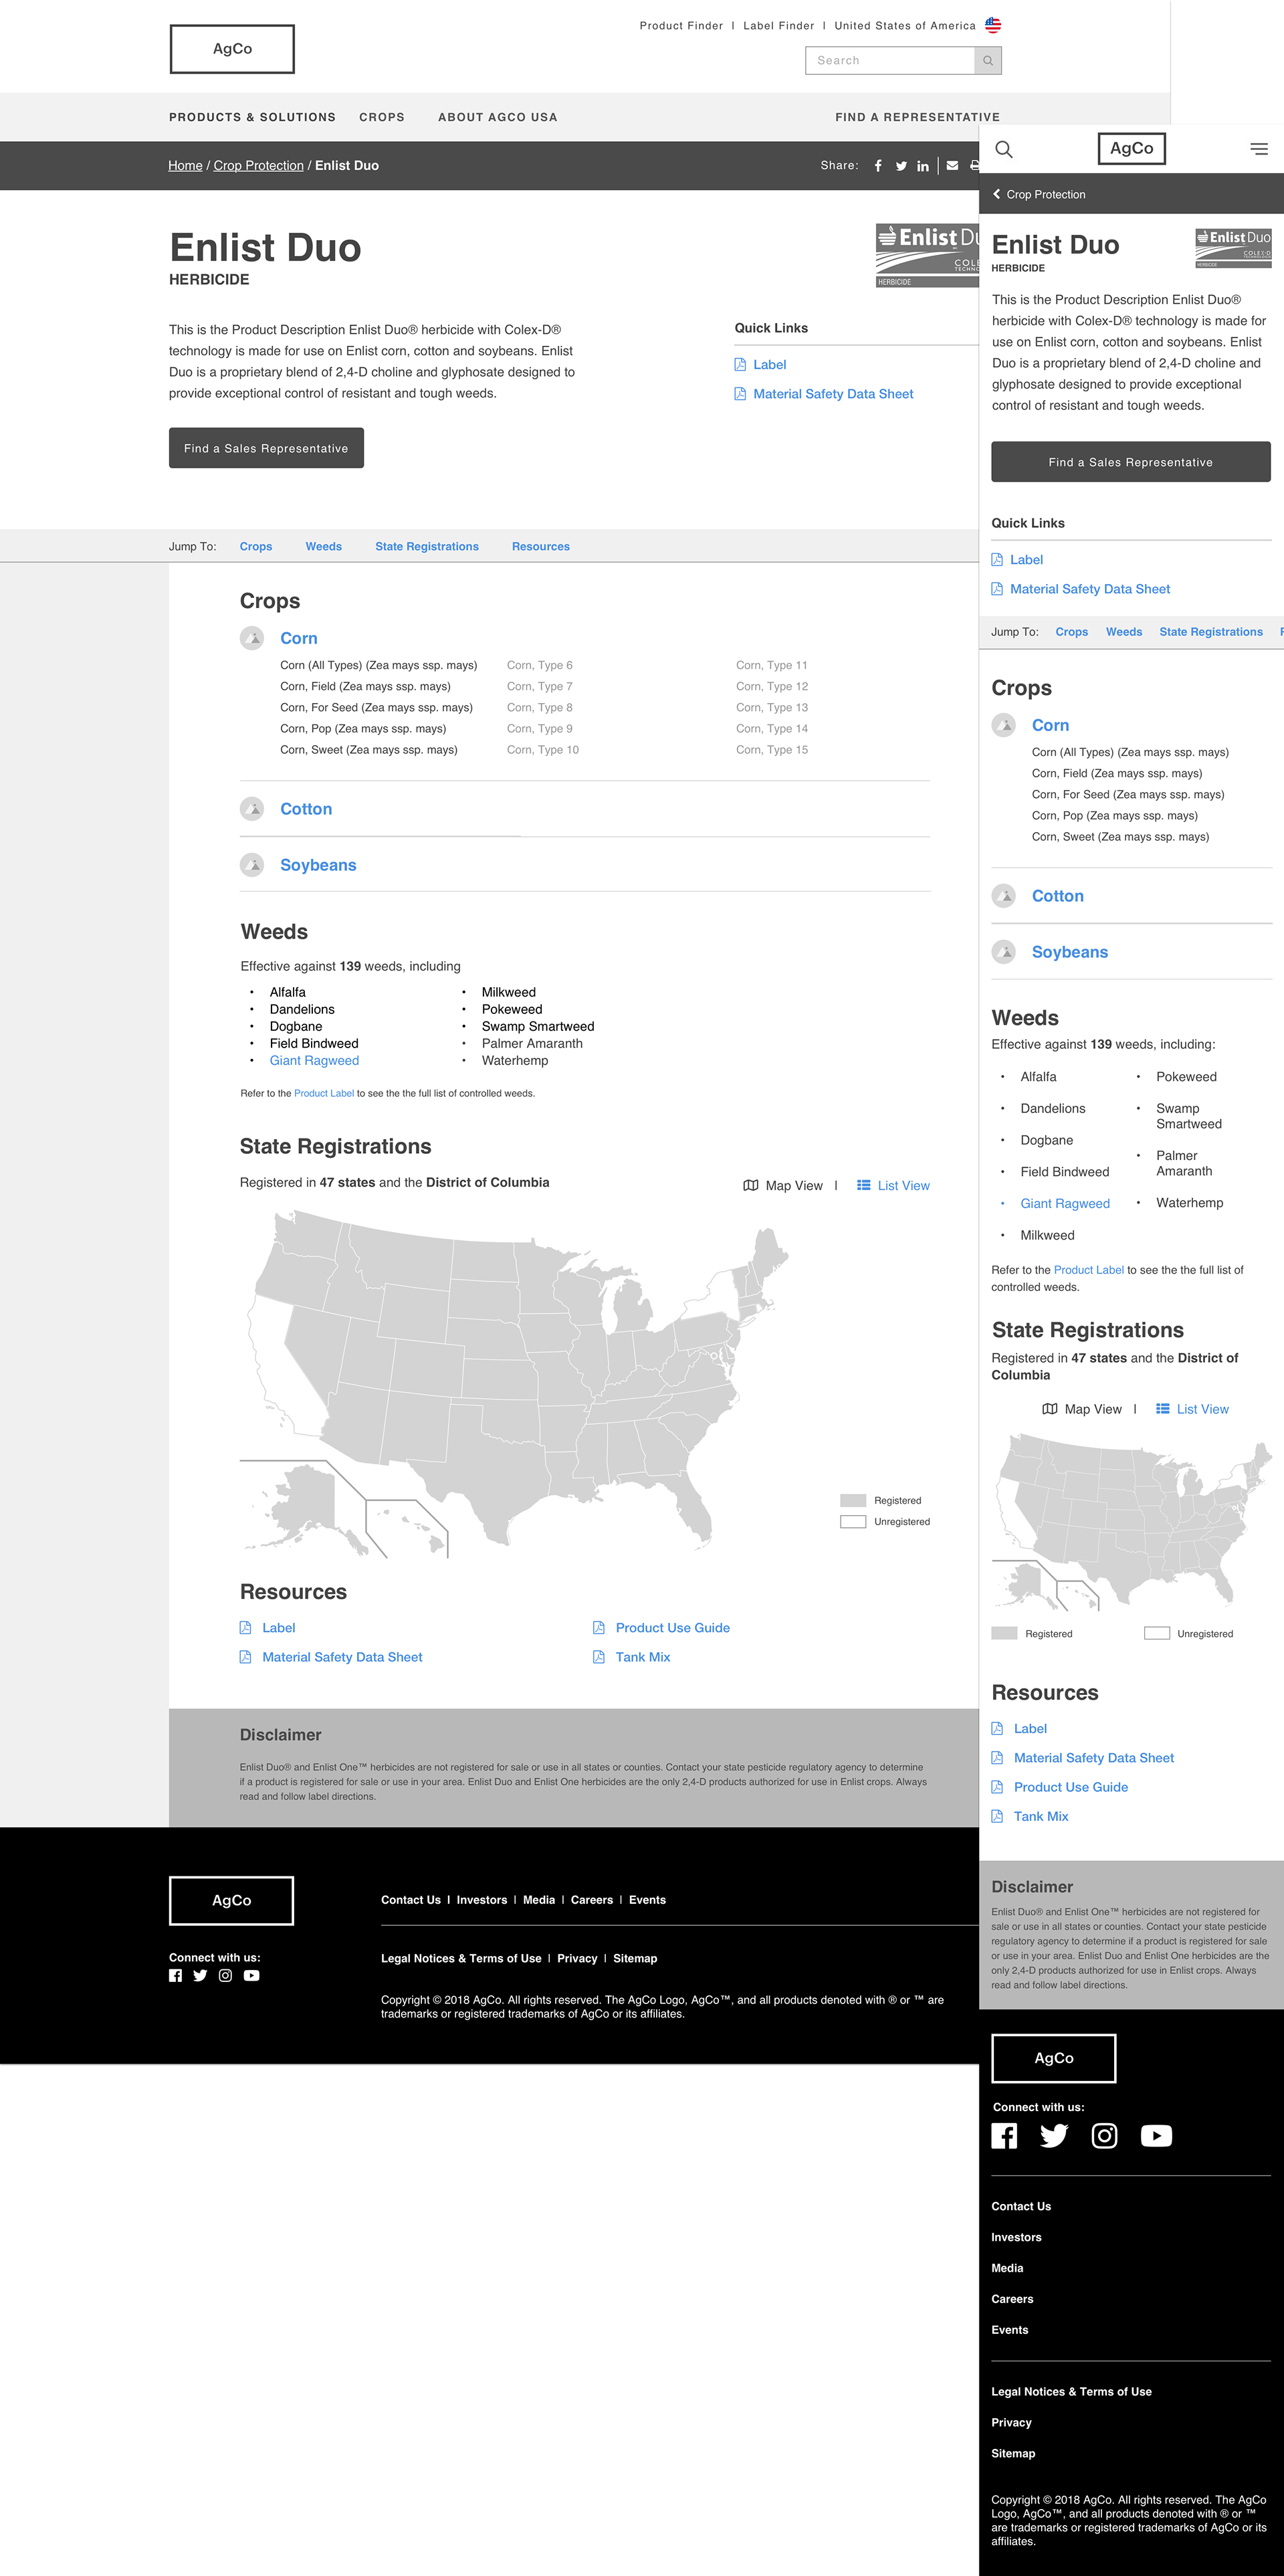
Task: Focus the Search input field
Action: click(890, 61)
